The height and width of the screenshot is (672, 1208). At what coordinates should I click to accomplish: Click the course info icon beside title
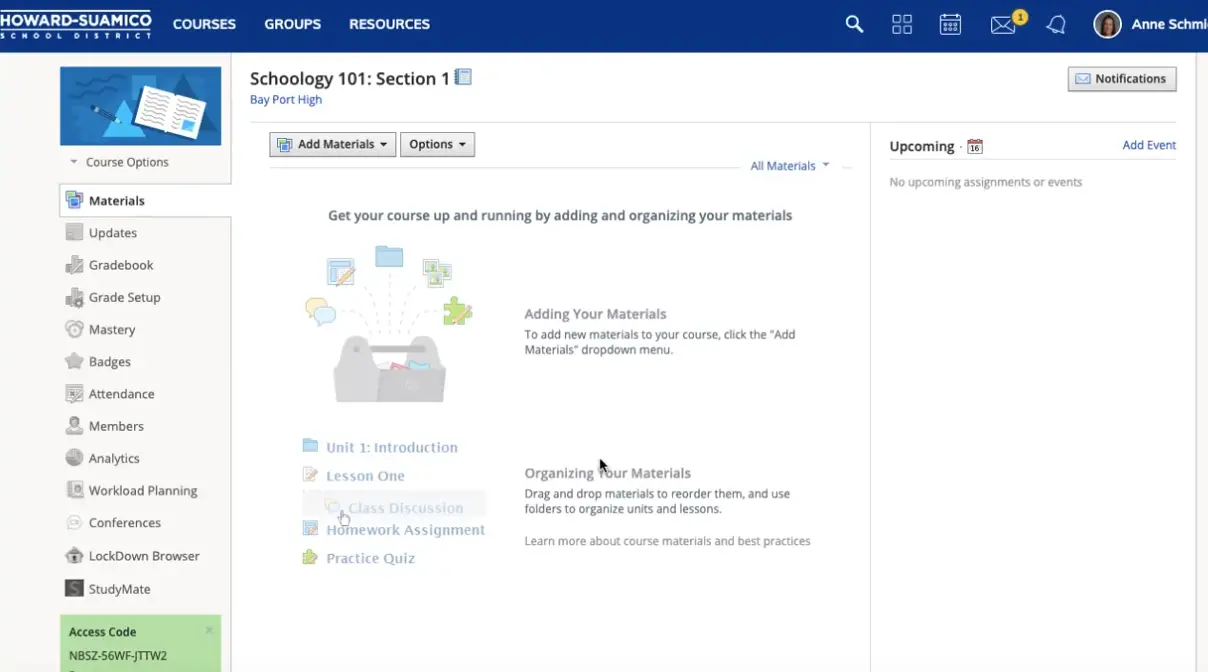[463, 77]
